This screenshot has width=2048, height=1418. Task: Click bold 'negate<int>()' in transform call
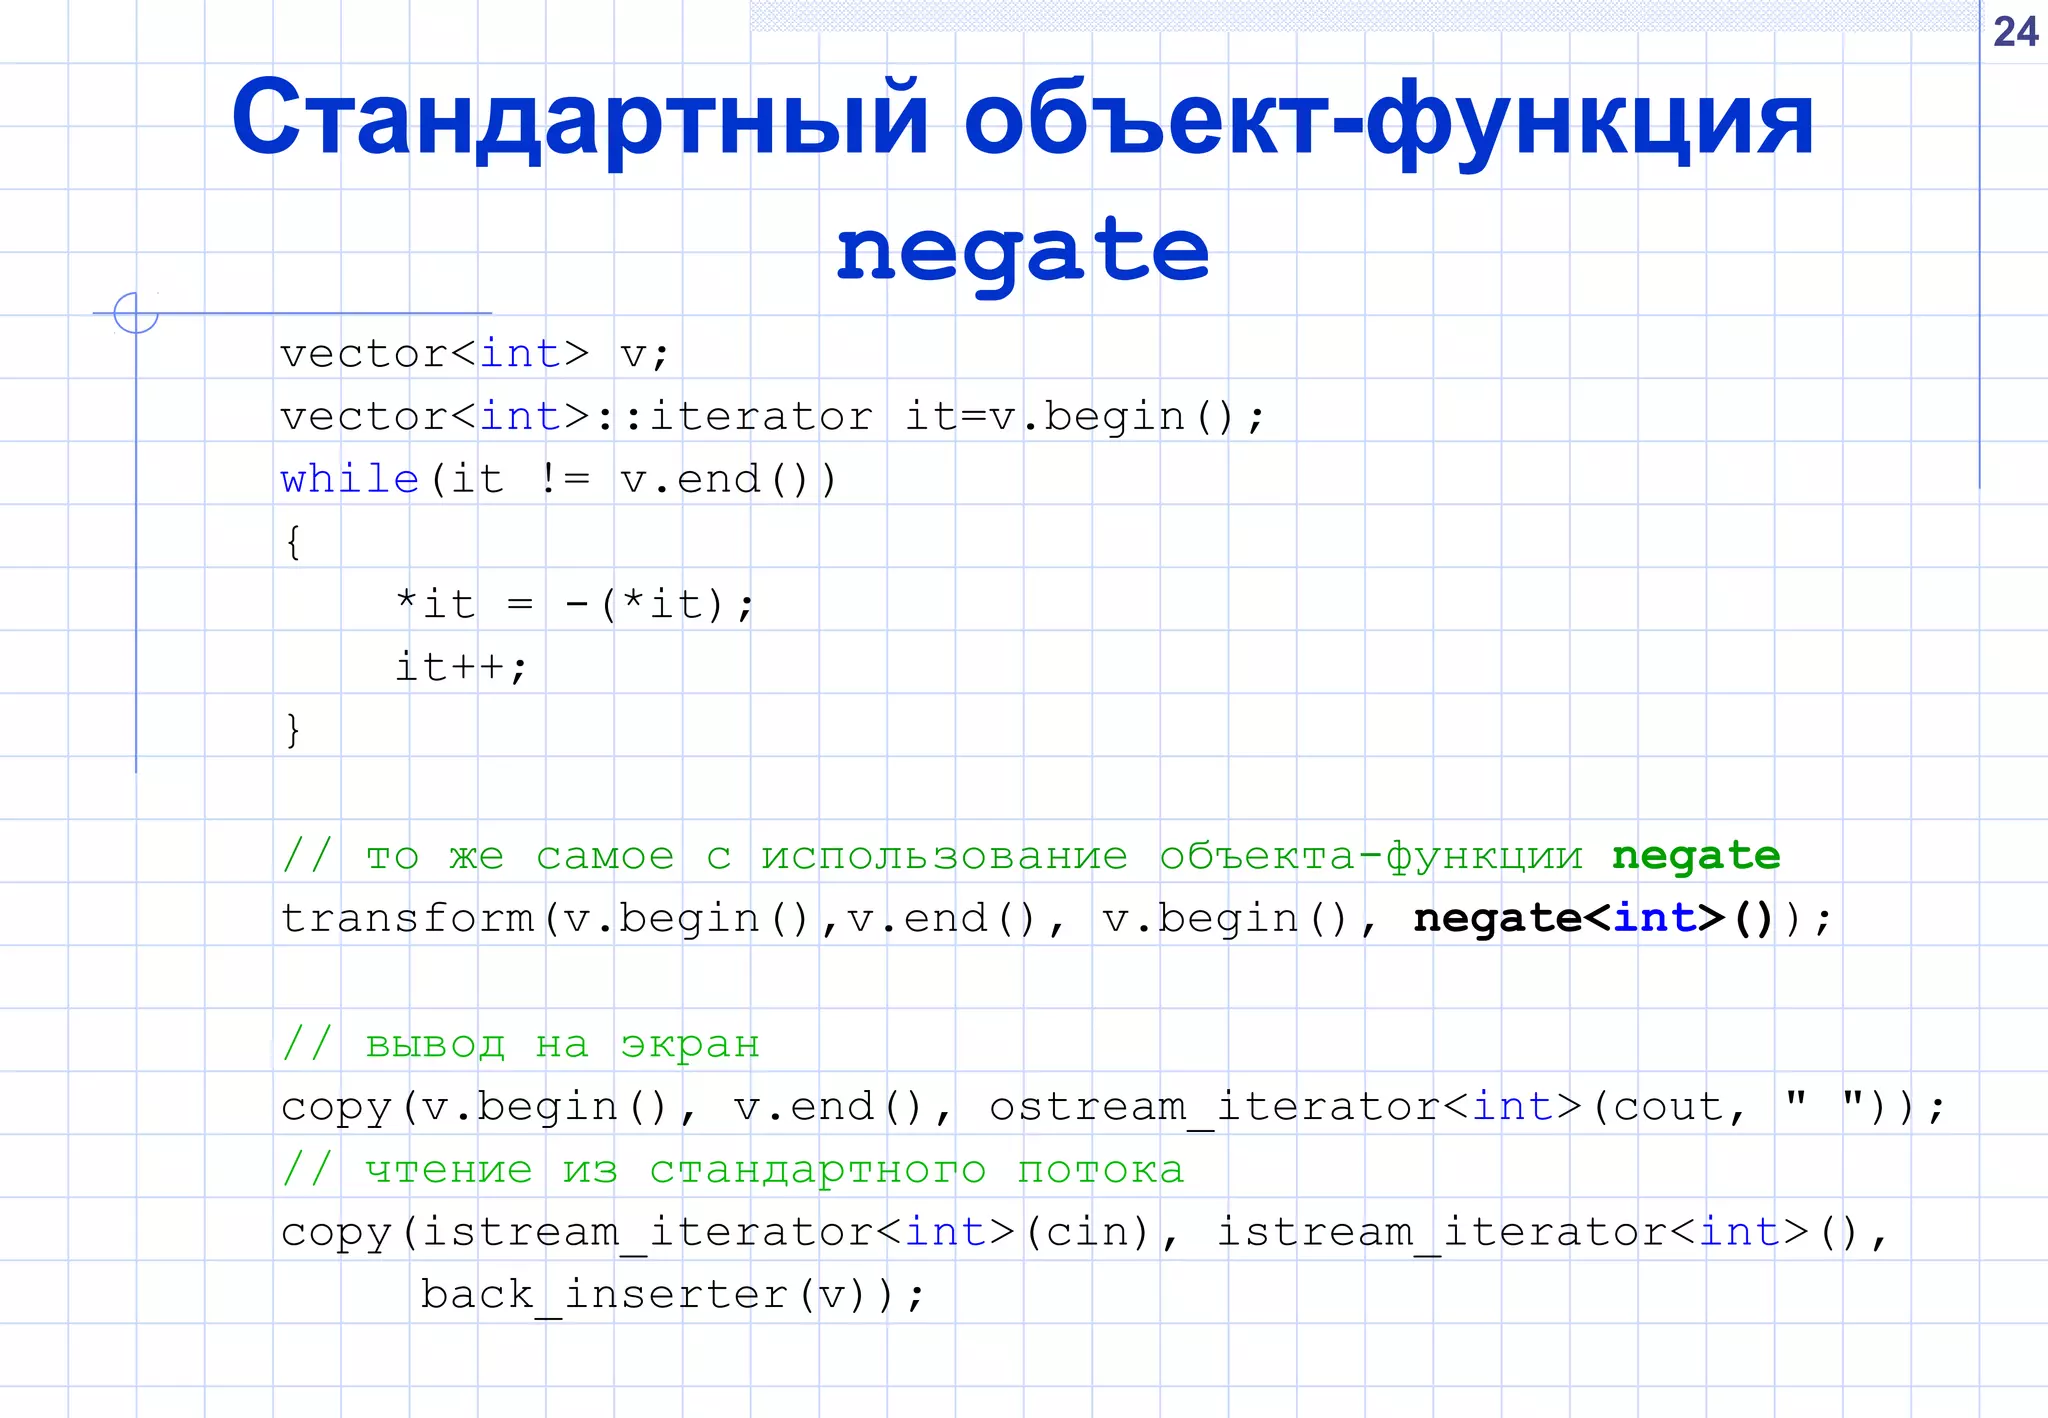coord(1593,919)
